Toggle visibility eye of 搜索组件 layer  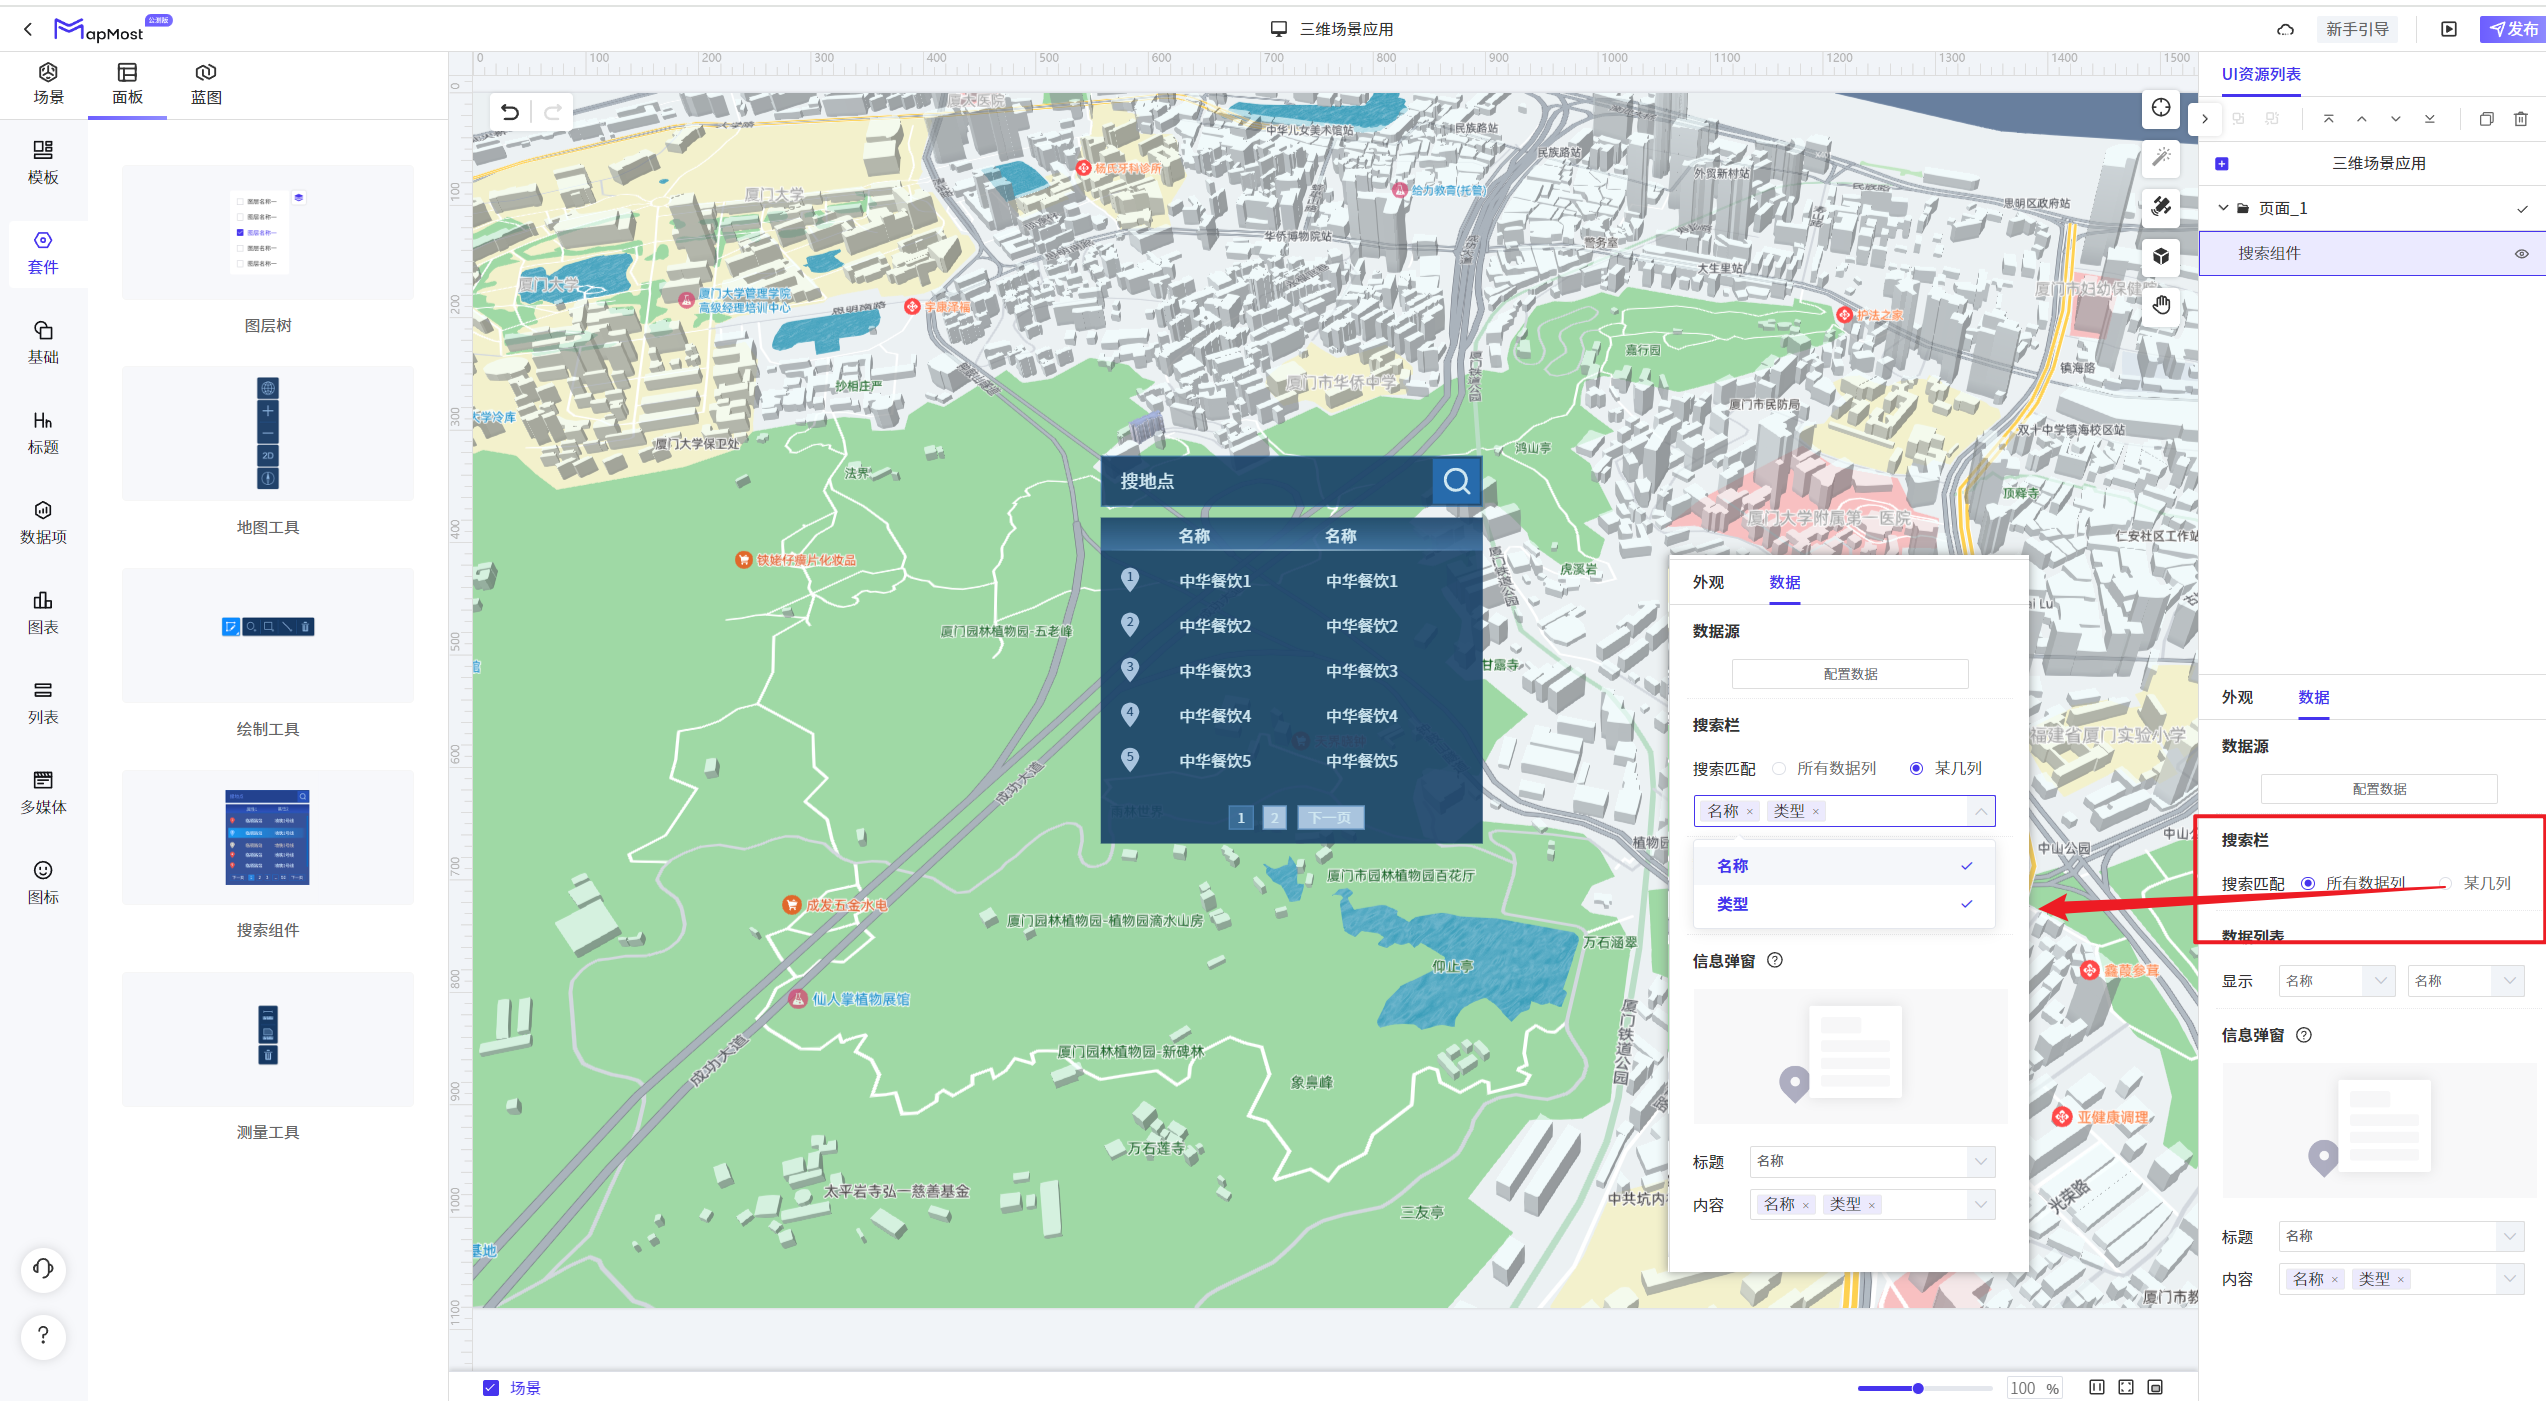[2521, 254]
